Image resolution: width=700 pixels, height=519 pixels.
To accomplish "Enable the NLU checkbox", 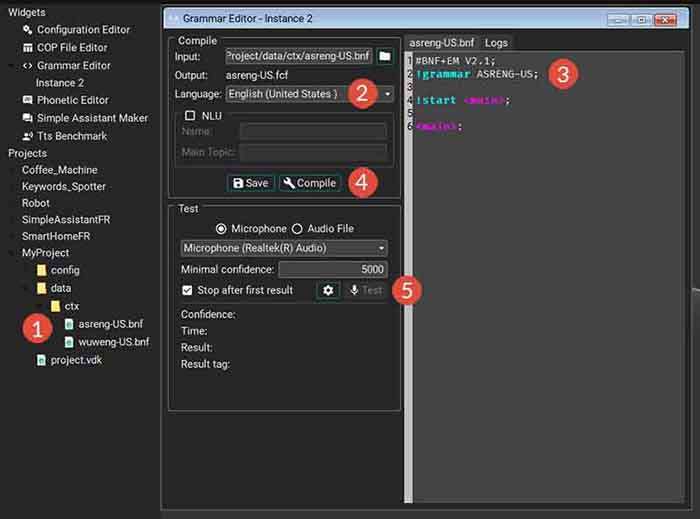I will click(x=190, y=116).
